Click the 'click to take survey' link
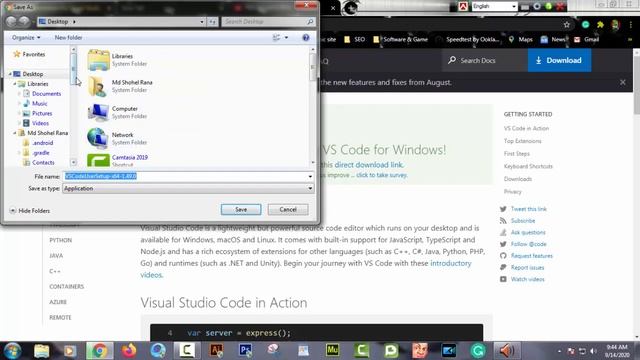Screen dimensions: 640x360 (382, 175)
